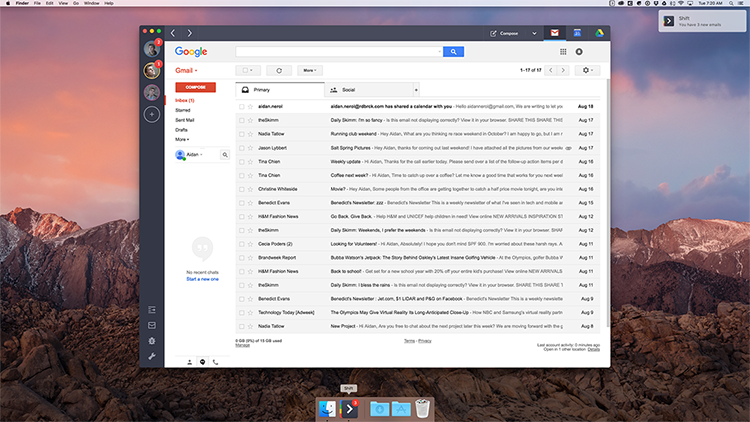The image size is (750, 422).
Task: Switch to the Social tab
Action: click(x=348, y=90)
